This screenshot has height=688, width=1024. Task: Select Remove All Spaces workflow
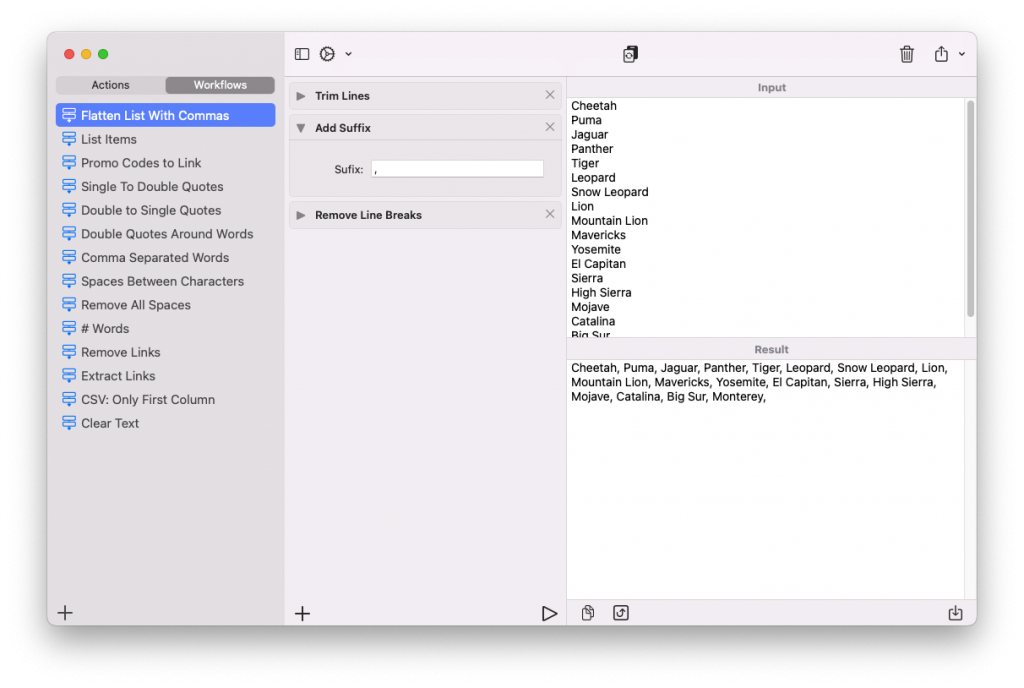click(x=165, y=305)
